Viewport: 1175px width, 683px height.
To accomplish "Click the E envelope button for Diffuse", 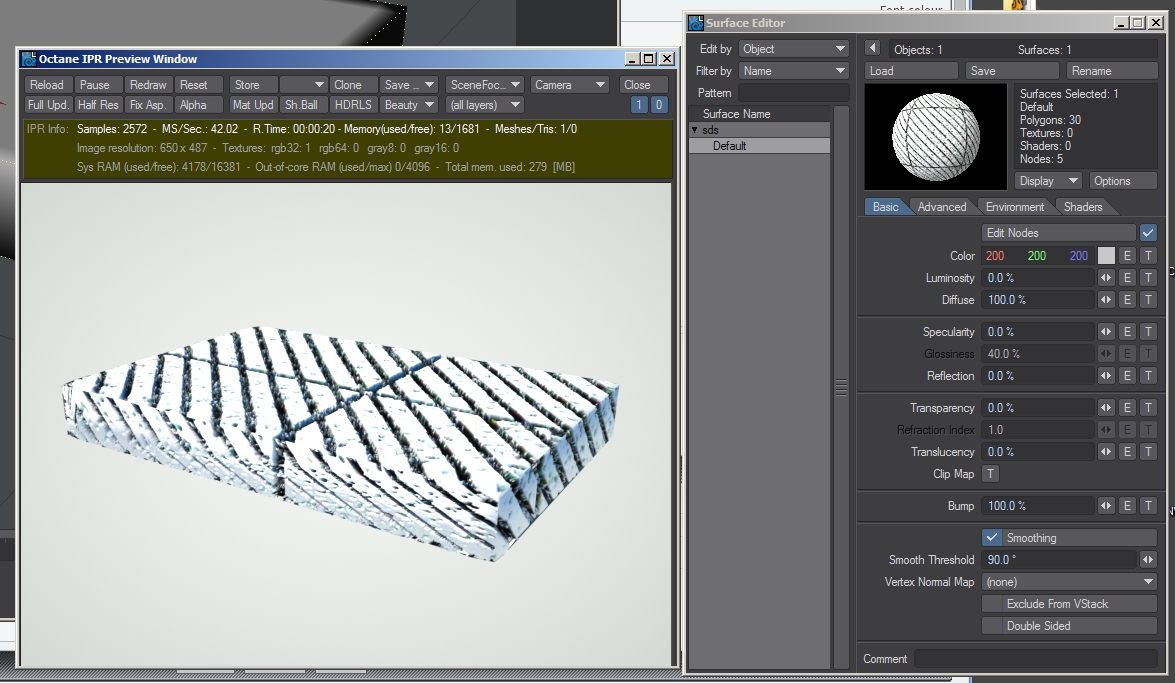I will [1127, 299].
